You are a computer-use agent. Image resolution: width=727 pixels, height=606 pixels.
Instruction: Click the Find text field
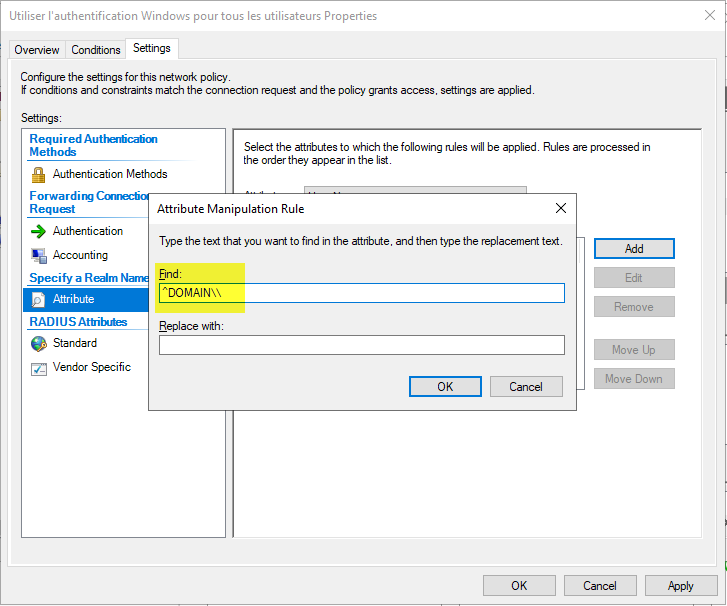point(361,293)
